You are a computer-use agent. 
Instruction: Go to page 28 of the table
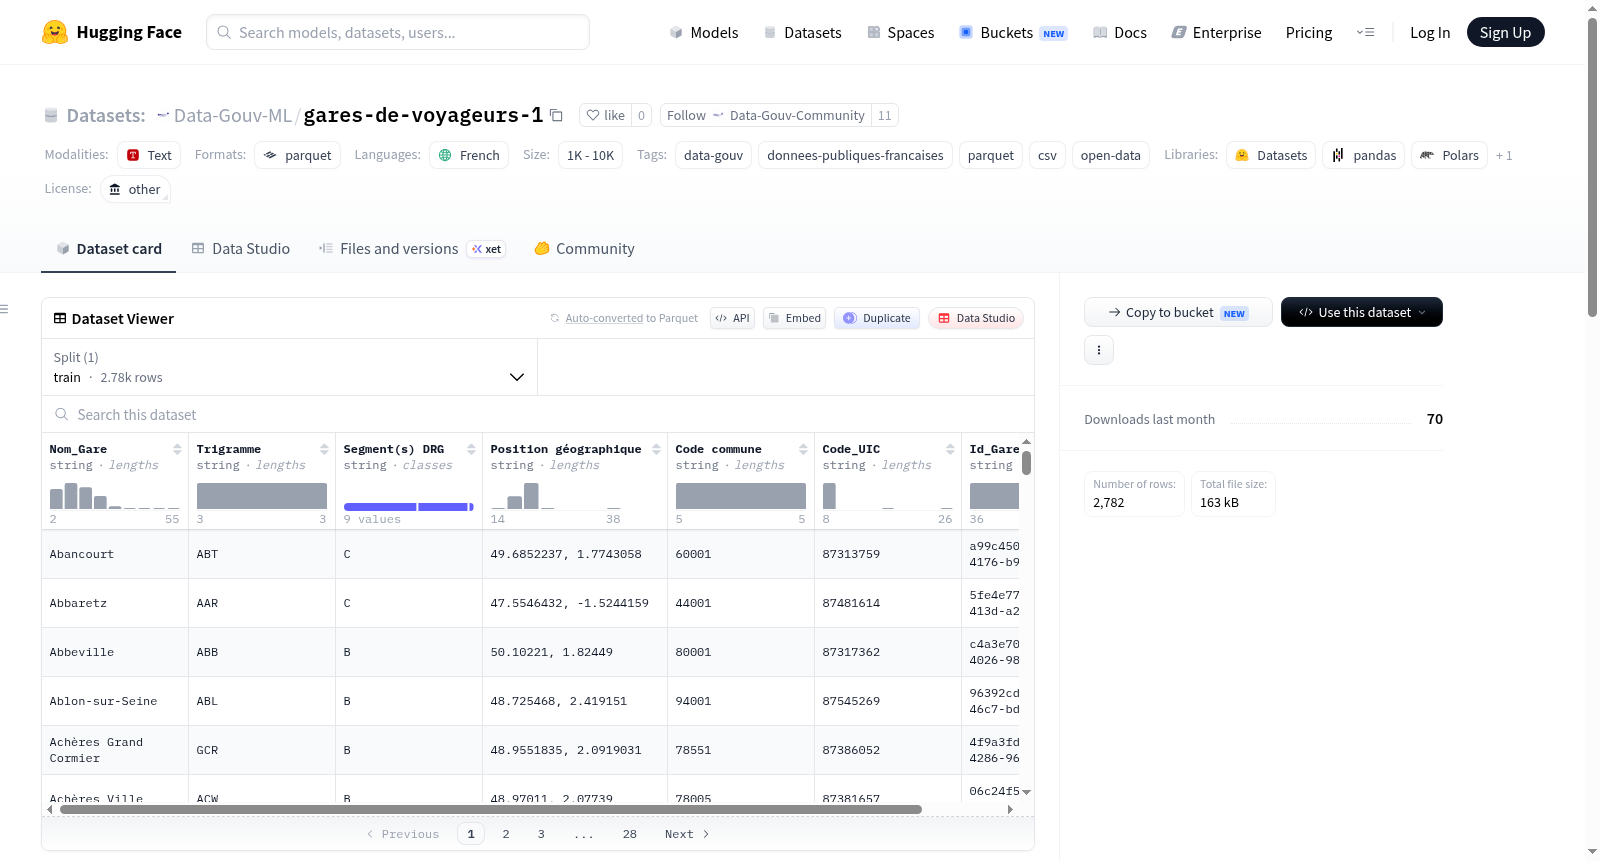(x=630, y=834)
